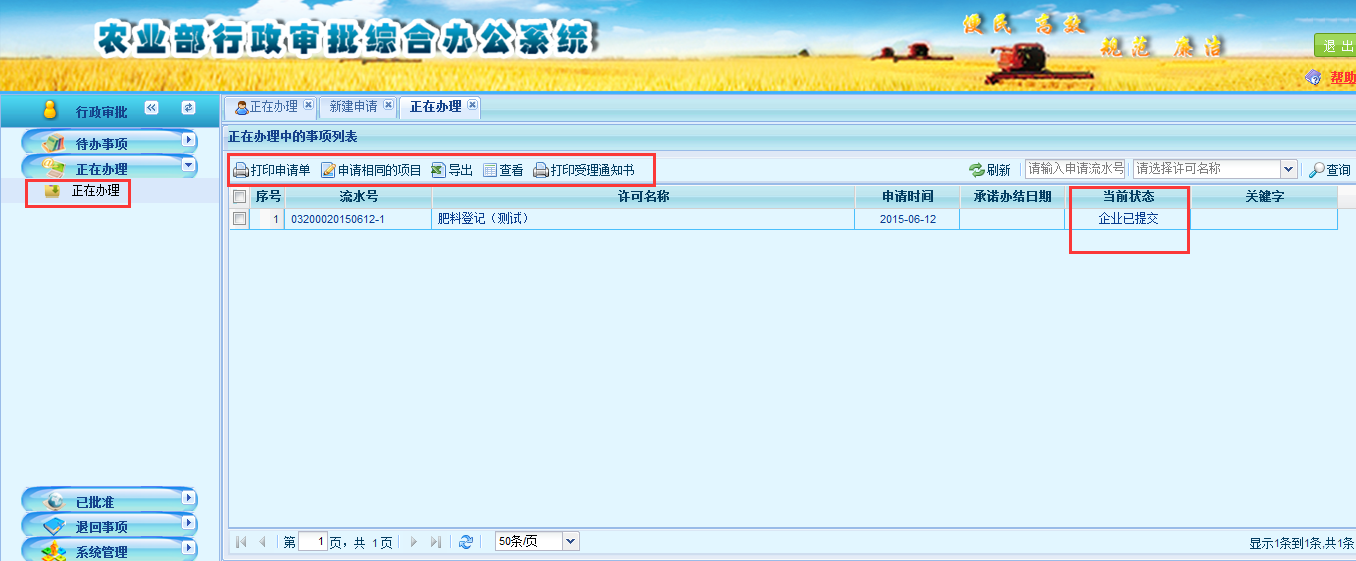
Task: Check the row checkbox for 肥料登记（测试）
Action: tap(239, 218)
